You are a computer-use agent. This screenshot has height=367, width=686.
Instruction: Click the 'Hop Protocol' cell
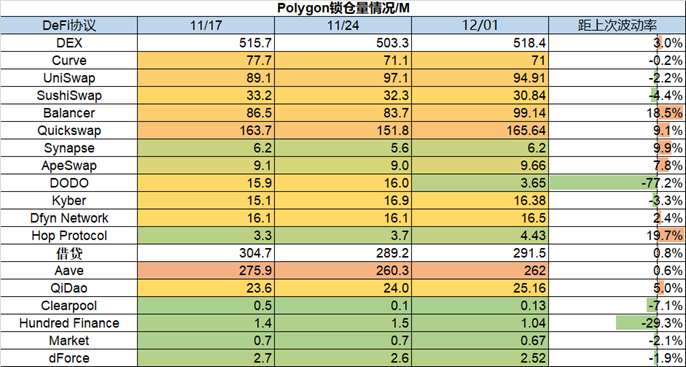coord(69,235)
